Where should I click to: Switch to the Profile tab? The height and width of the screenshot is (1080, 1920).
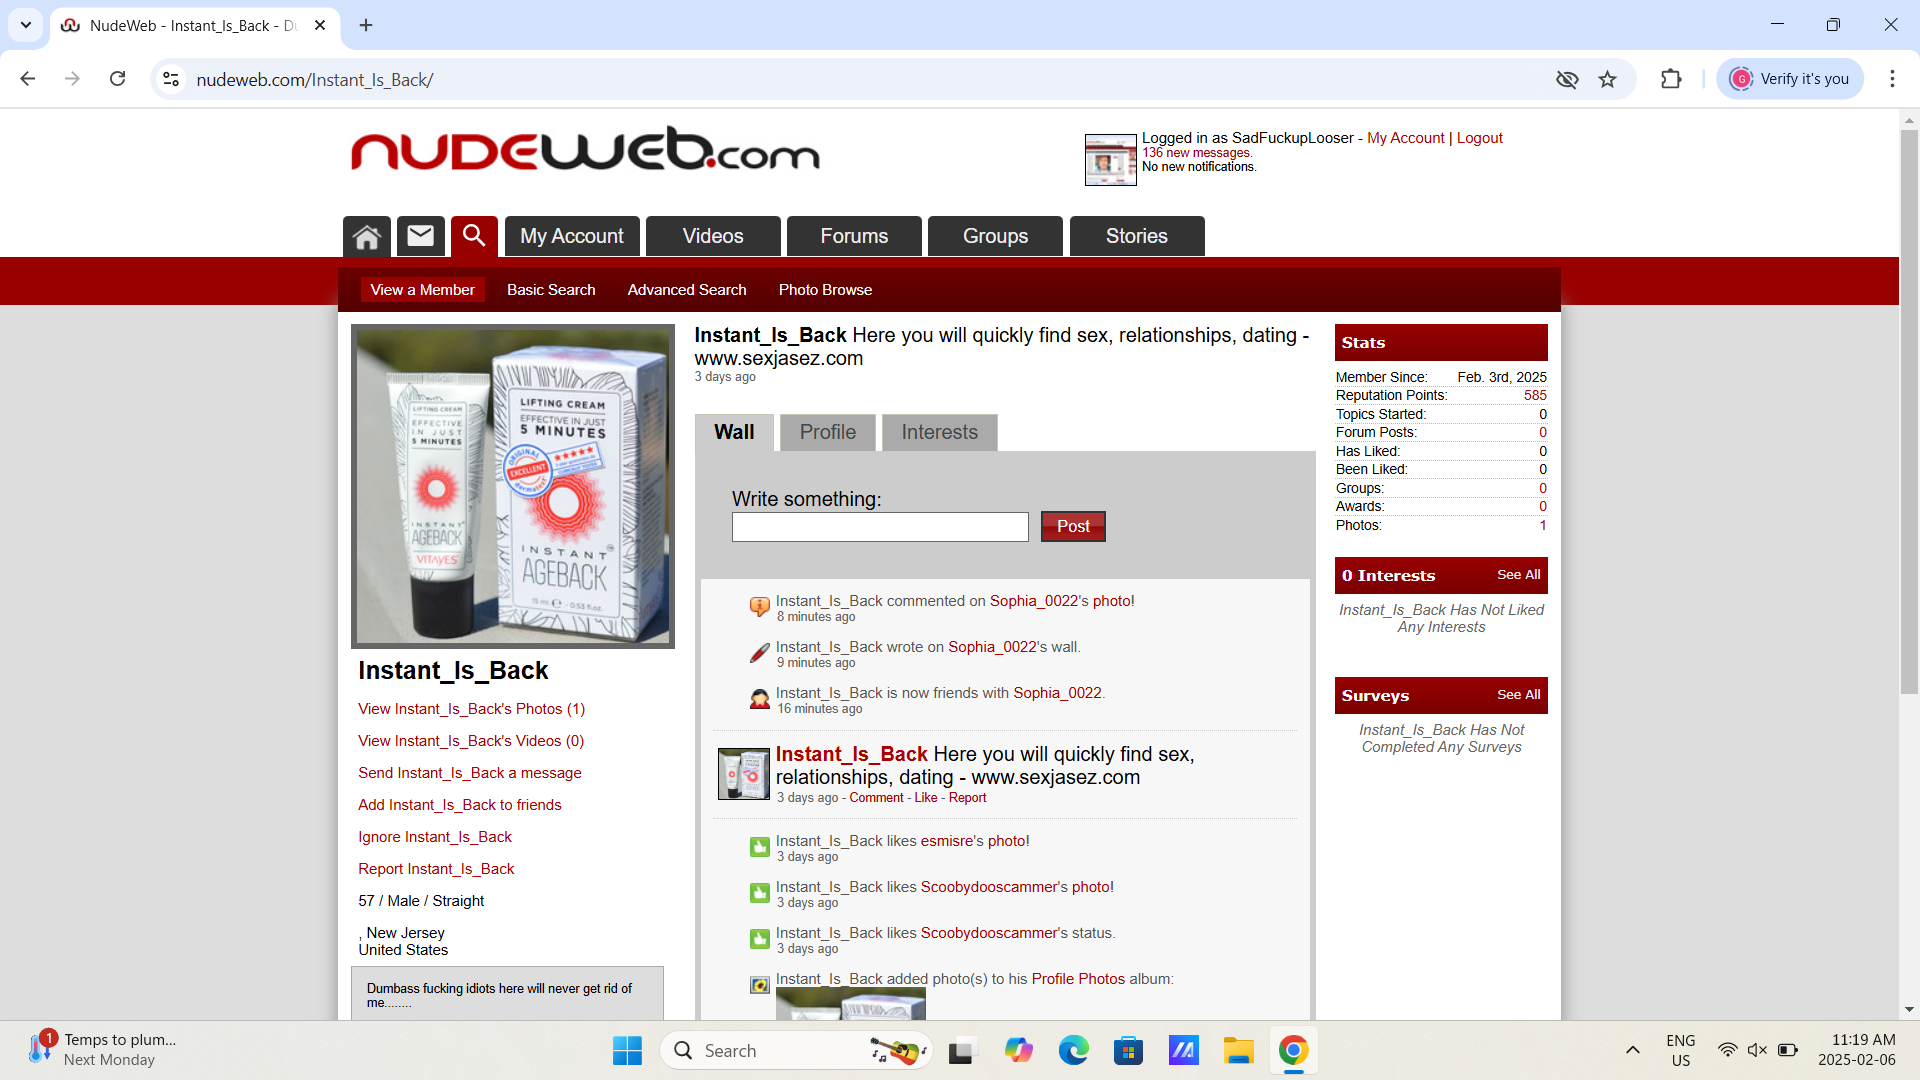click(x=827, y=432)
